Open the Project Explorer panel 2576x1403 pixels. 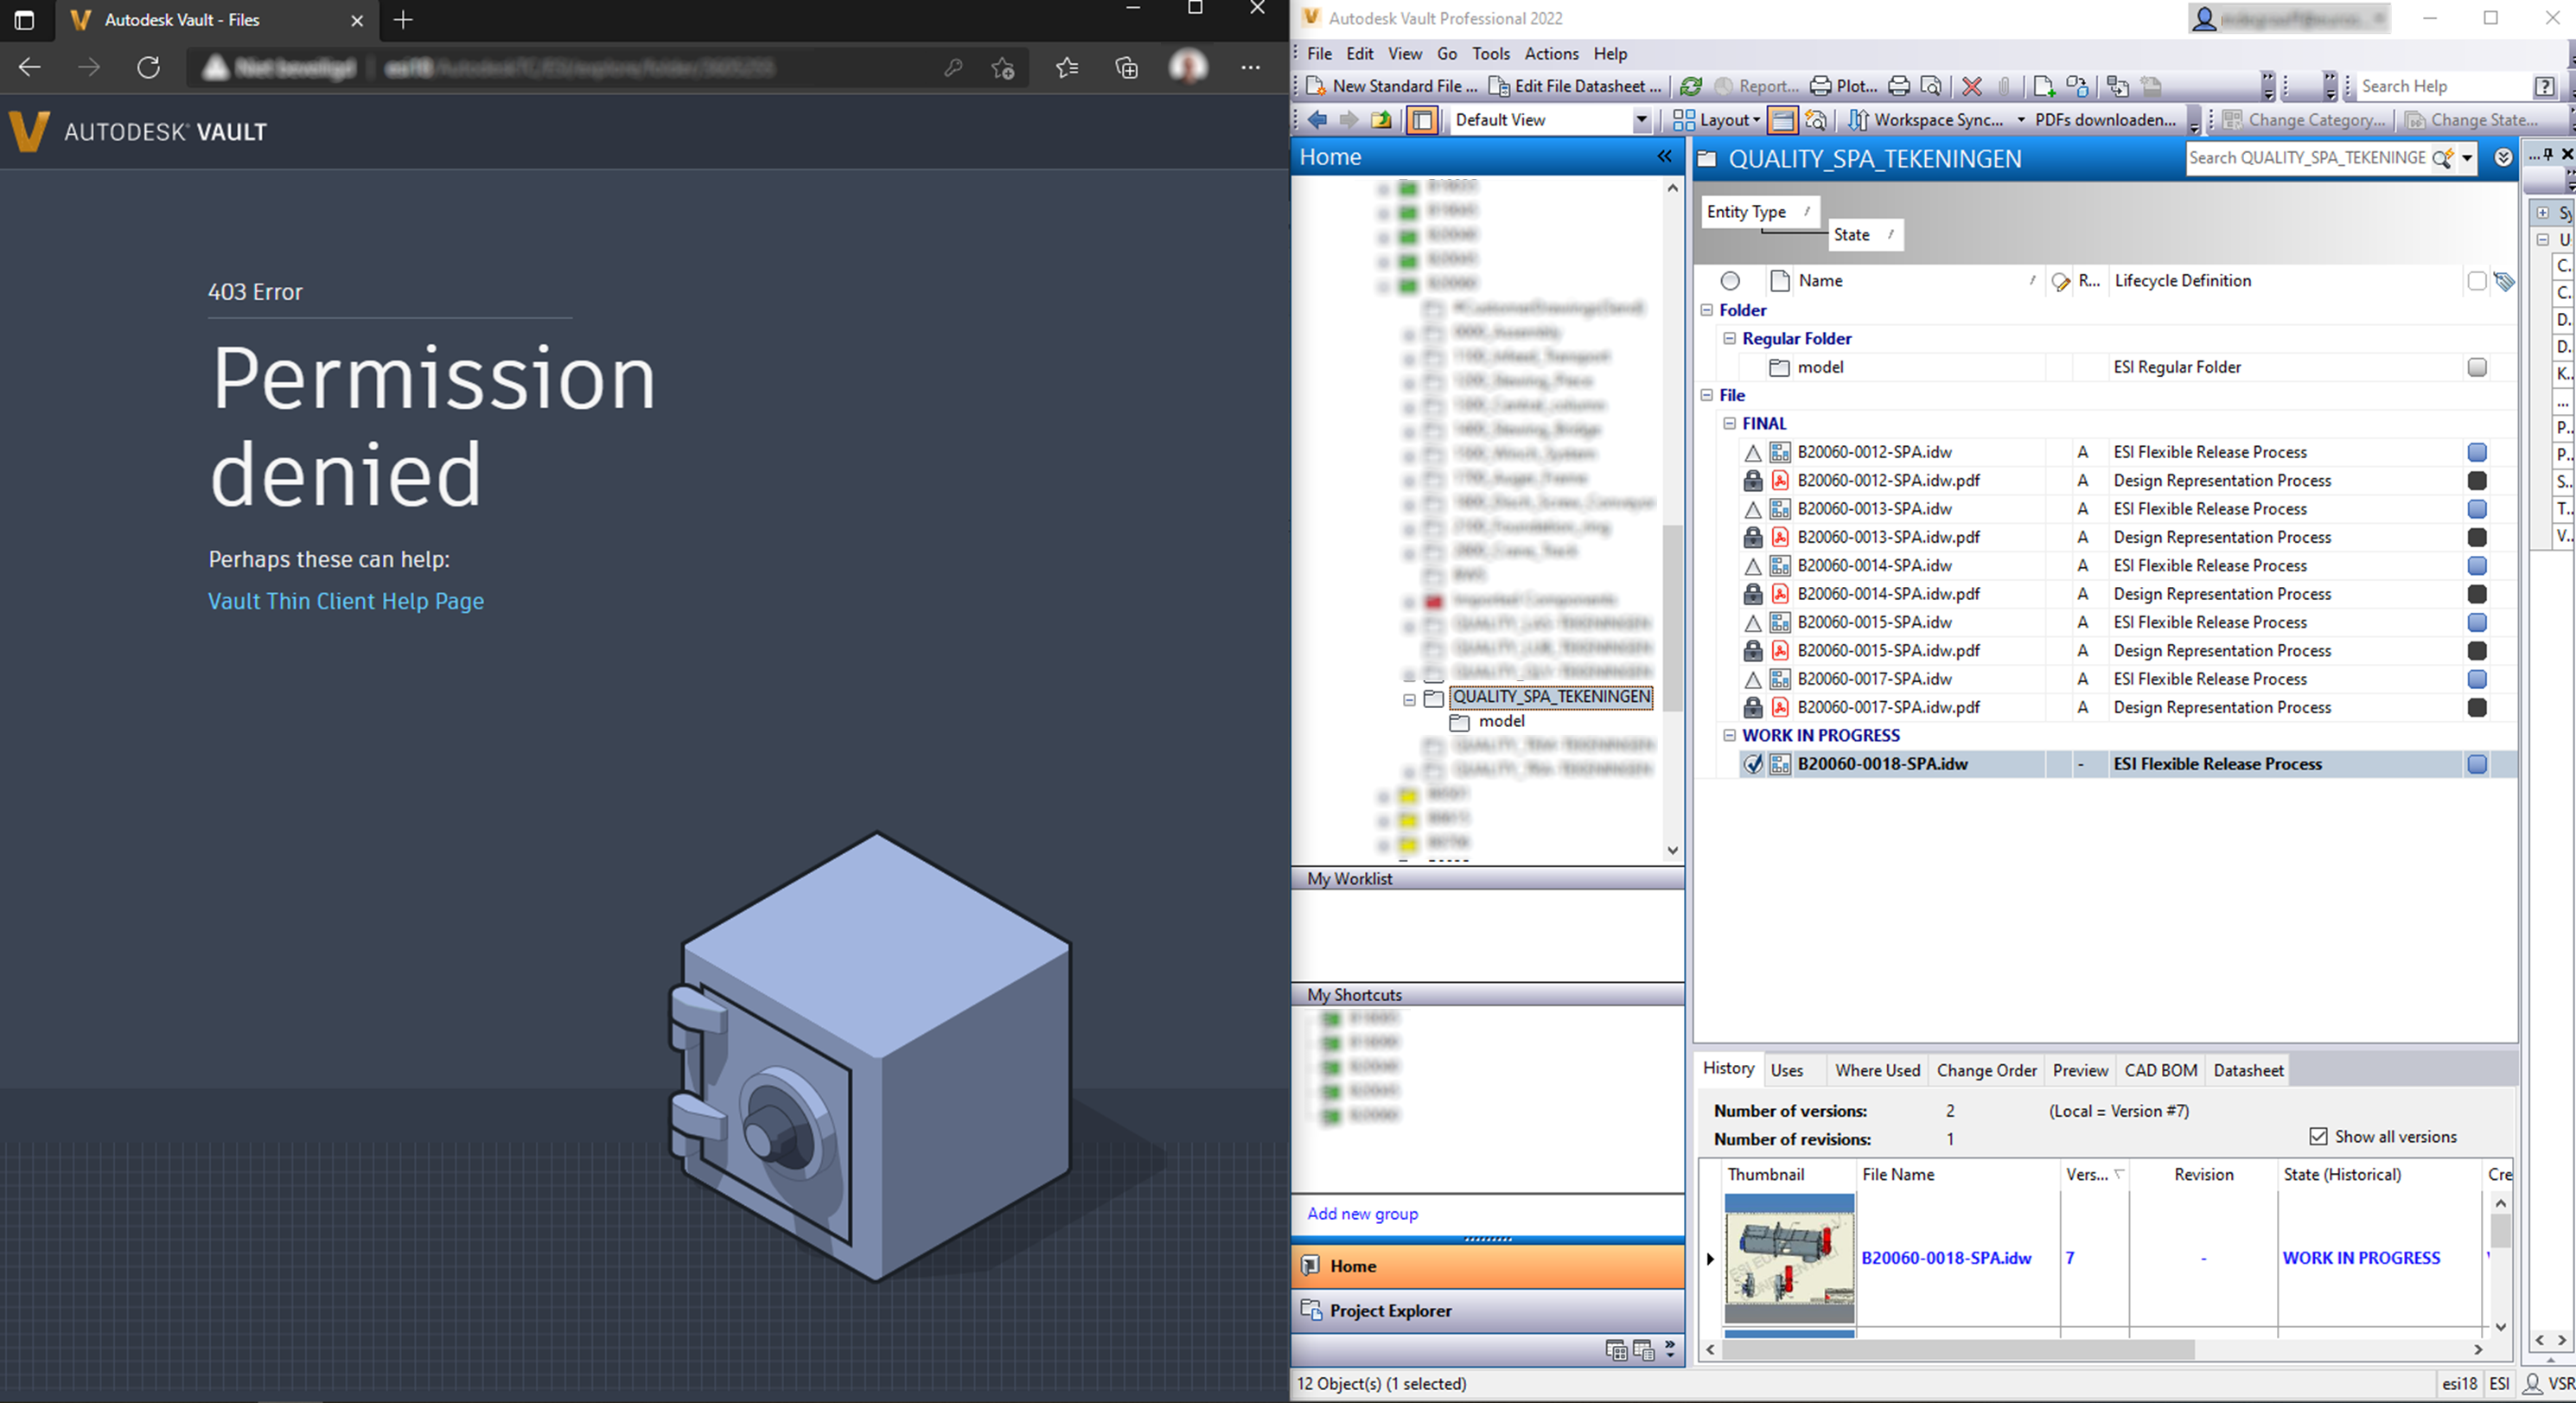pyautogui.click(x=1389, y=1310)
